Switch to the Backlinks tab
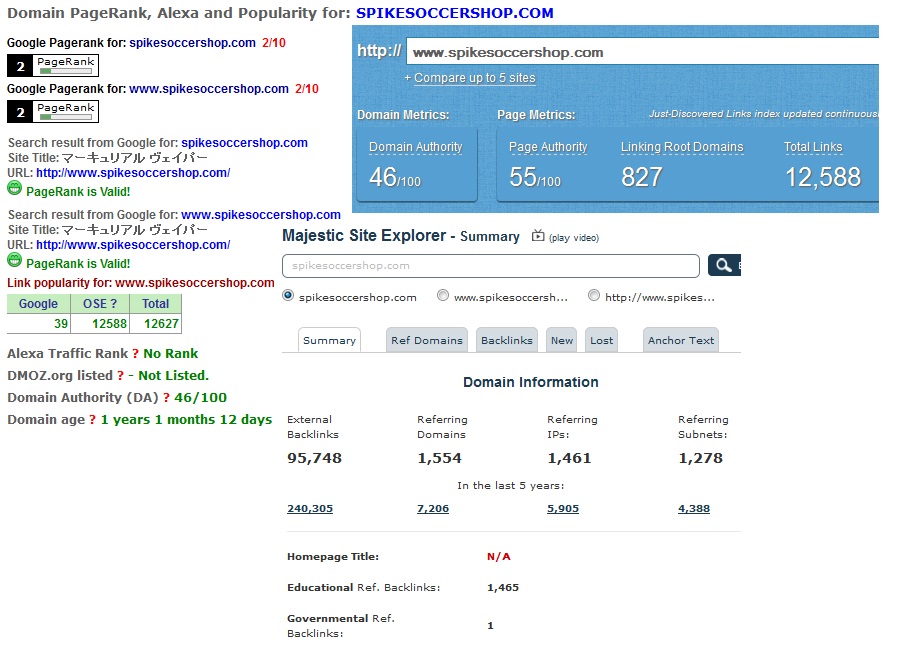The image size is (898, 654). click(x=507, y=340)
